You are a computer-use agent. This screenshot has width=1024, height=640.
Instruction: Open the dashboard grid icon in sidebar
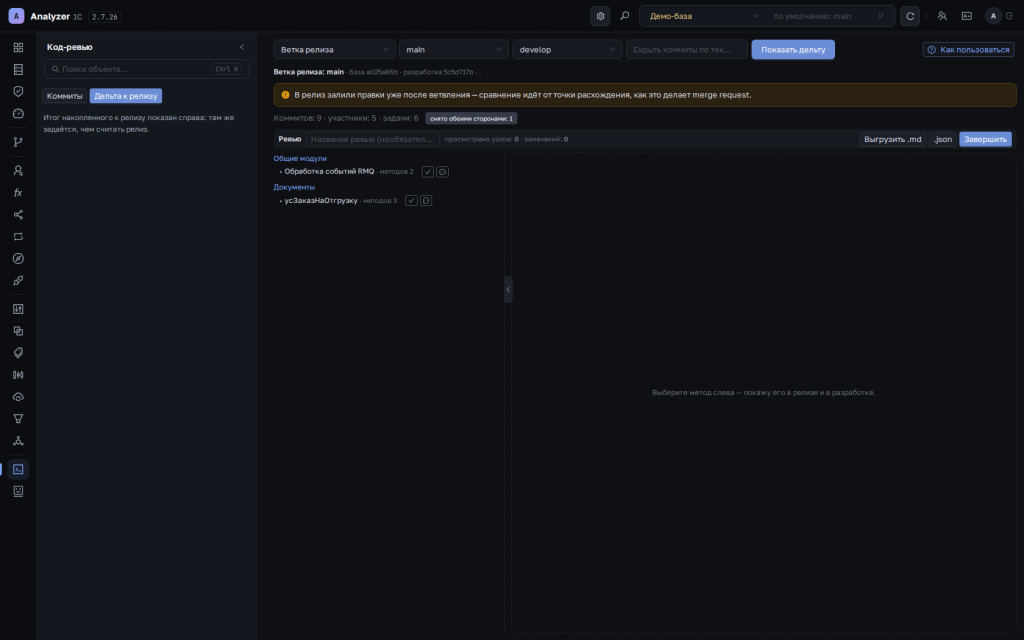coord(18,48)
